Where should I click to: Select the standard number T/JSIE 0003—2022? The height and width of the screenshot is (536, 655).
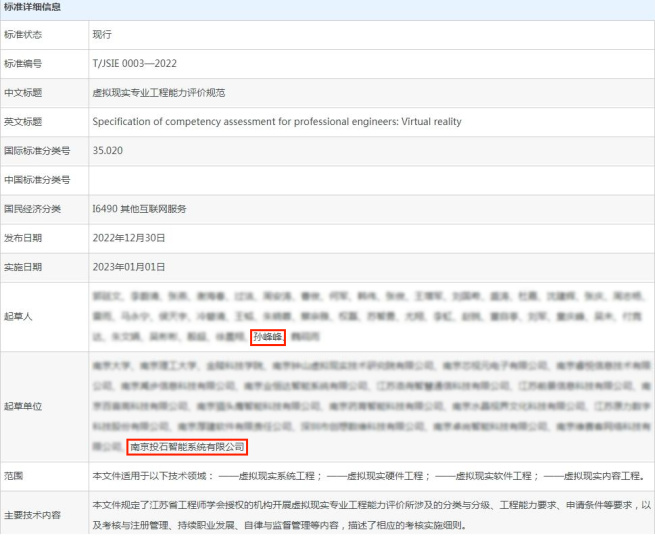[134, 63]
